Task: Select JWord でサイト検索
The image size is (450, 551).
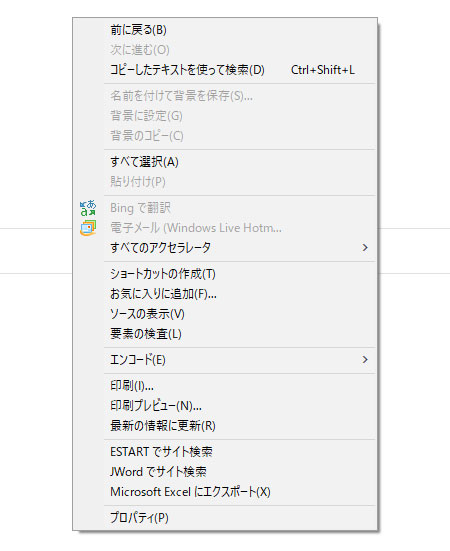Action: click(x=225, y=472)
